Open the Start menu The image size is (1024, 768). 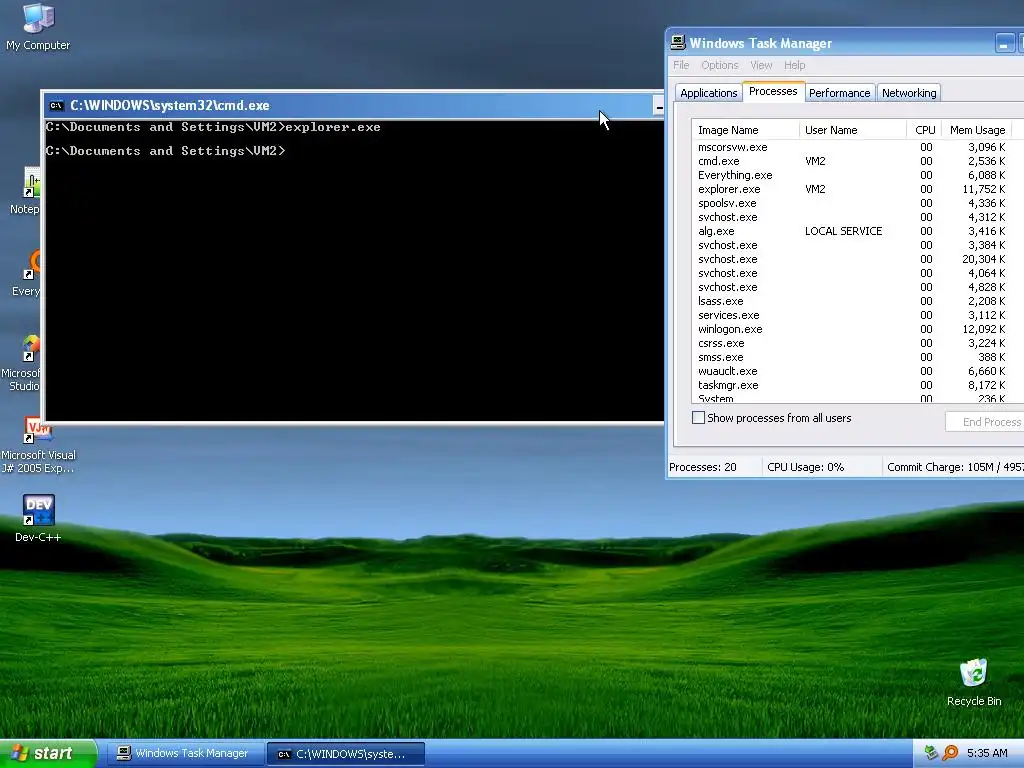coord(48,754)
